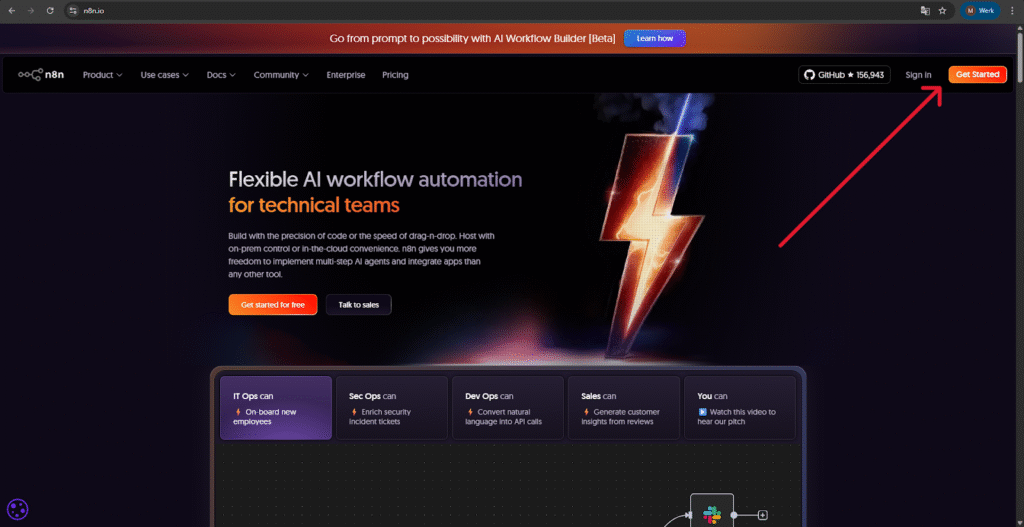
Task: Open Chrome three-dot menu
Action: tap(1012, 10)
